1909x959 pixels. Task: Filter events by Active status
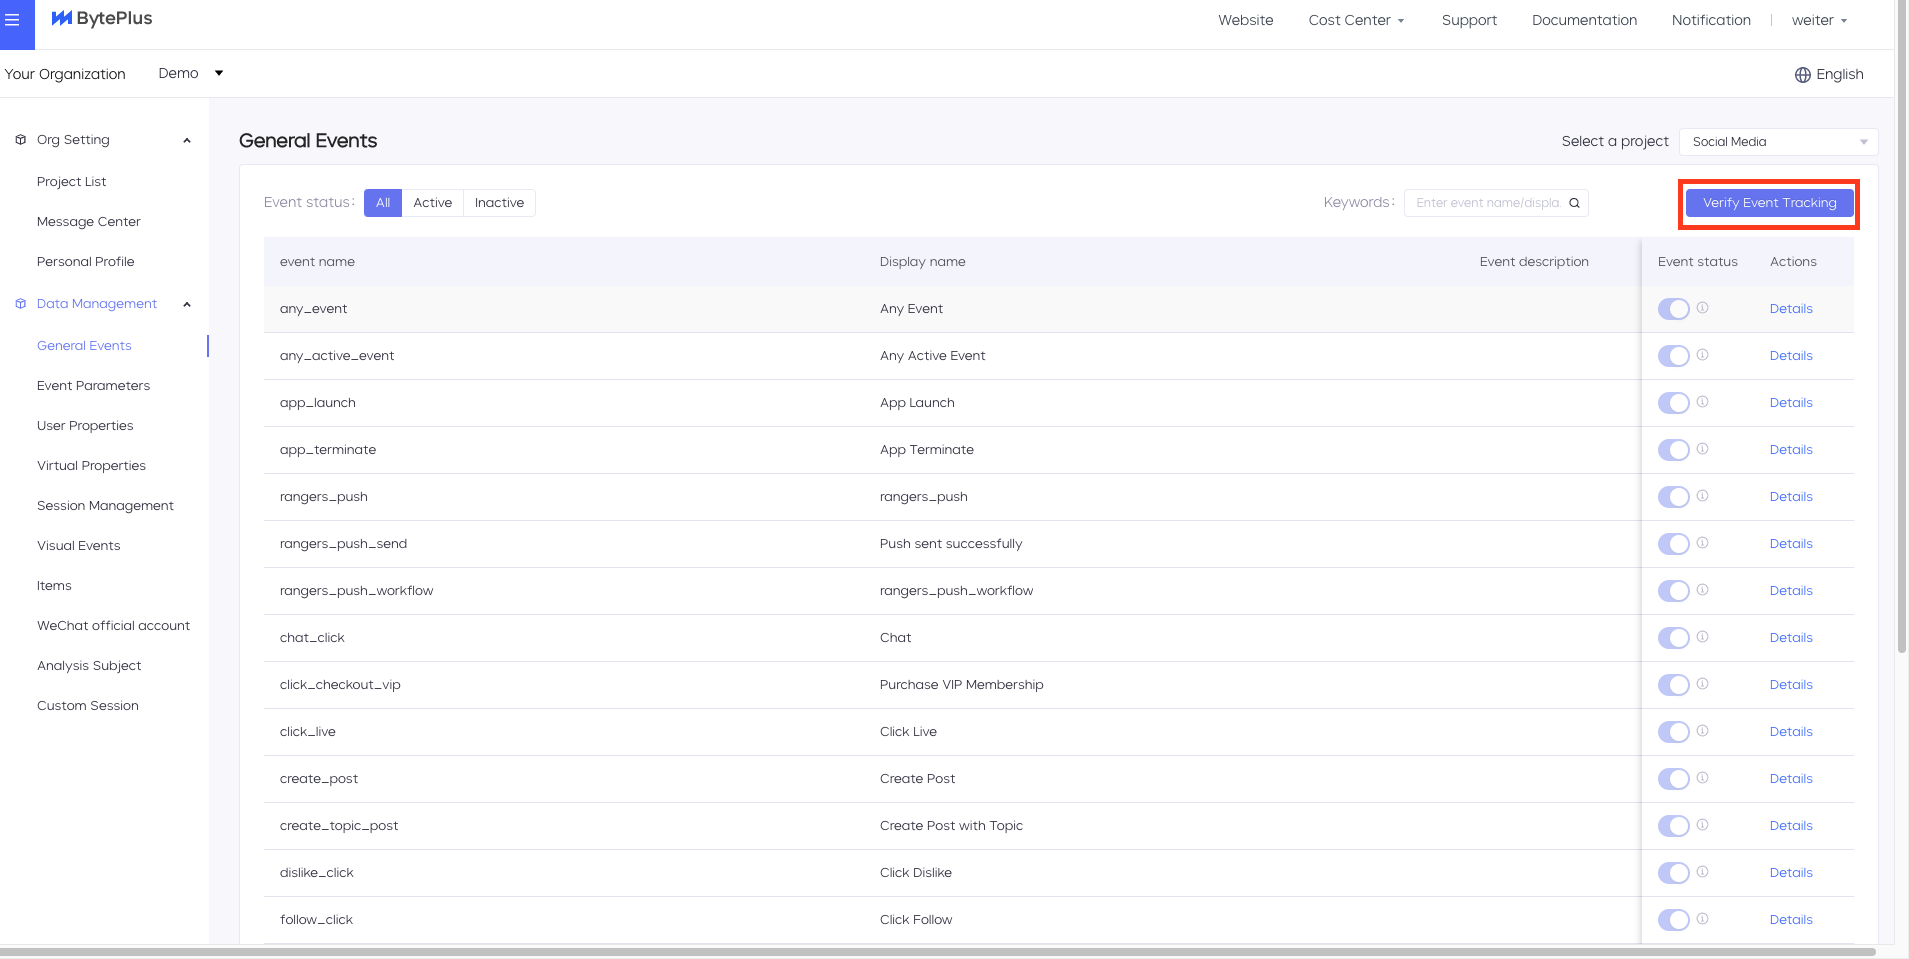[433, 203]
